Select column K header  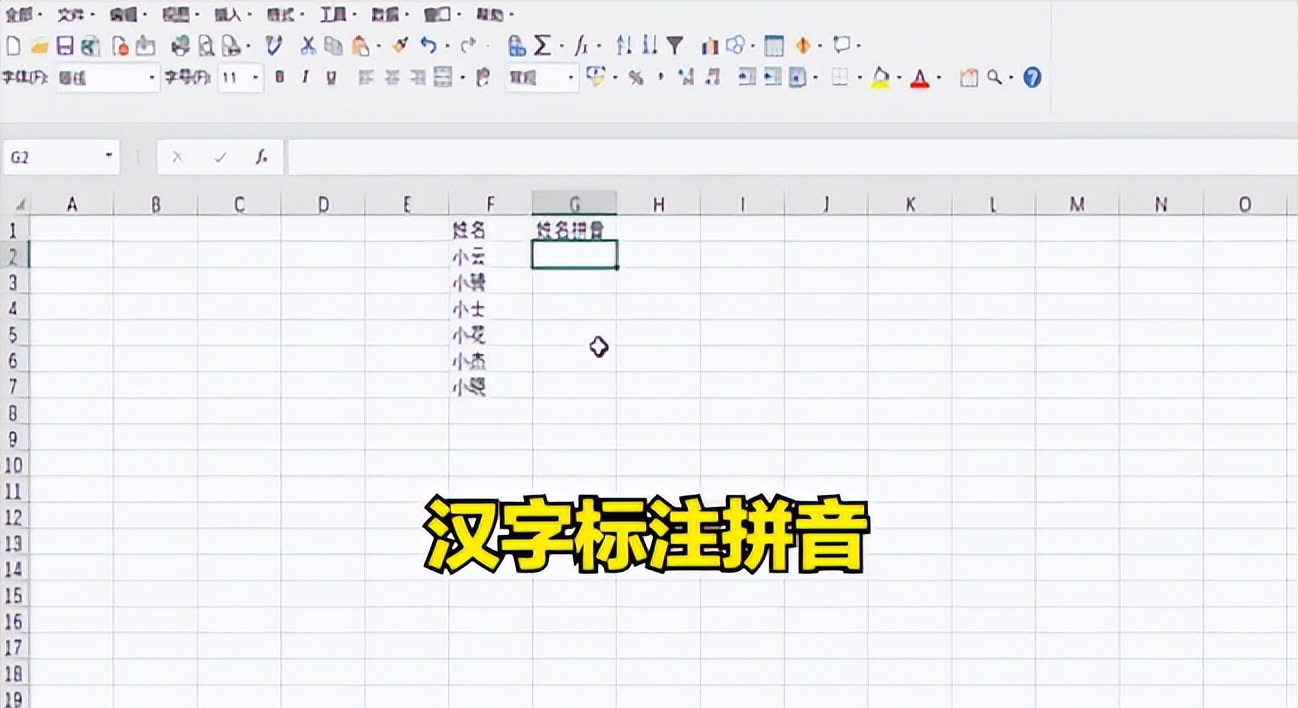(910, 204)
